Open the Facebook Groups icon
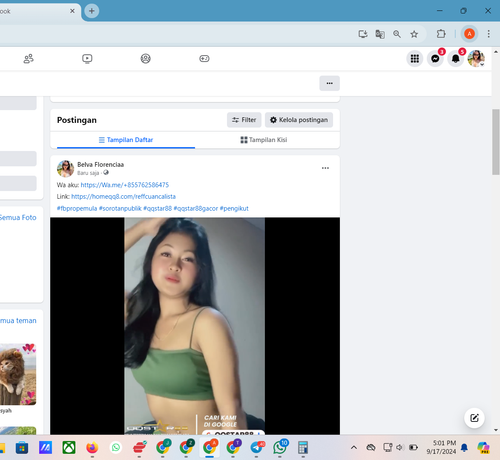Image resolution: width=500 pixels, height=460 pixels. [x=145, y=59]
